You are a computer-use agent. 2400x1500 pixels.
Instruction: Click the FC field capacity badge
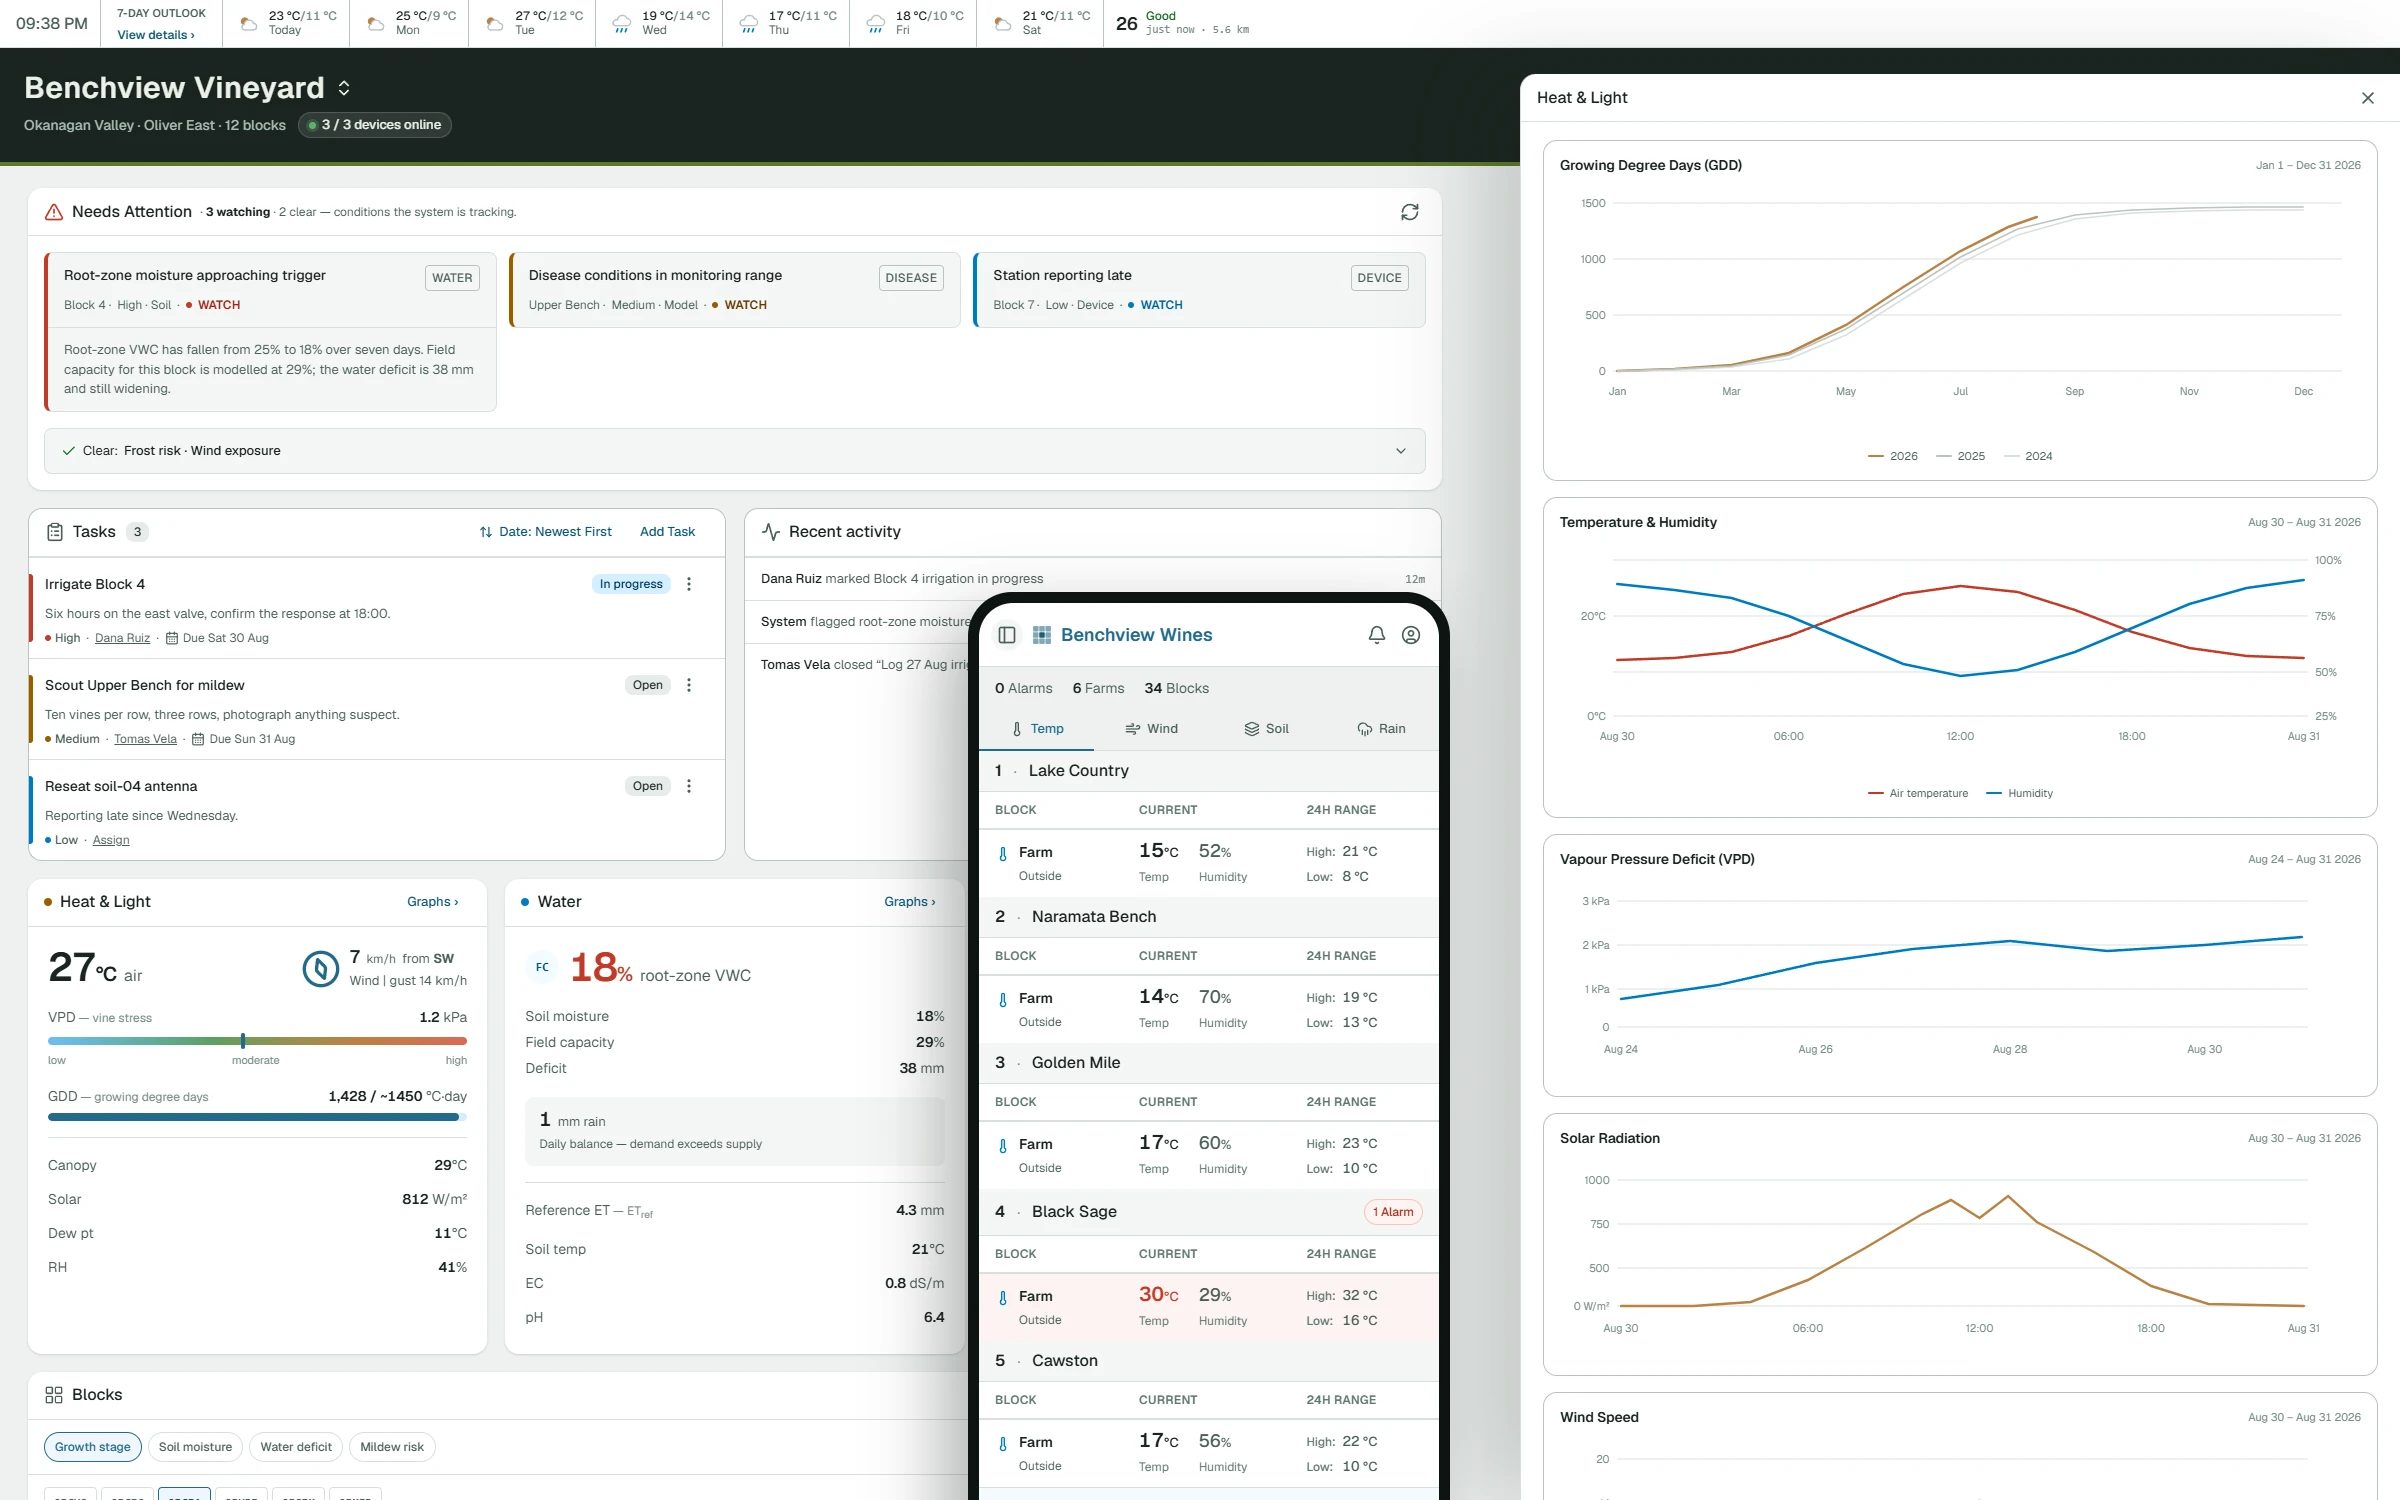(542, 968)
